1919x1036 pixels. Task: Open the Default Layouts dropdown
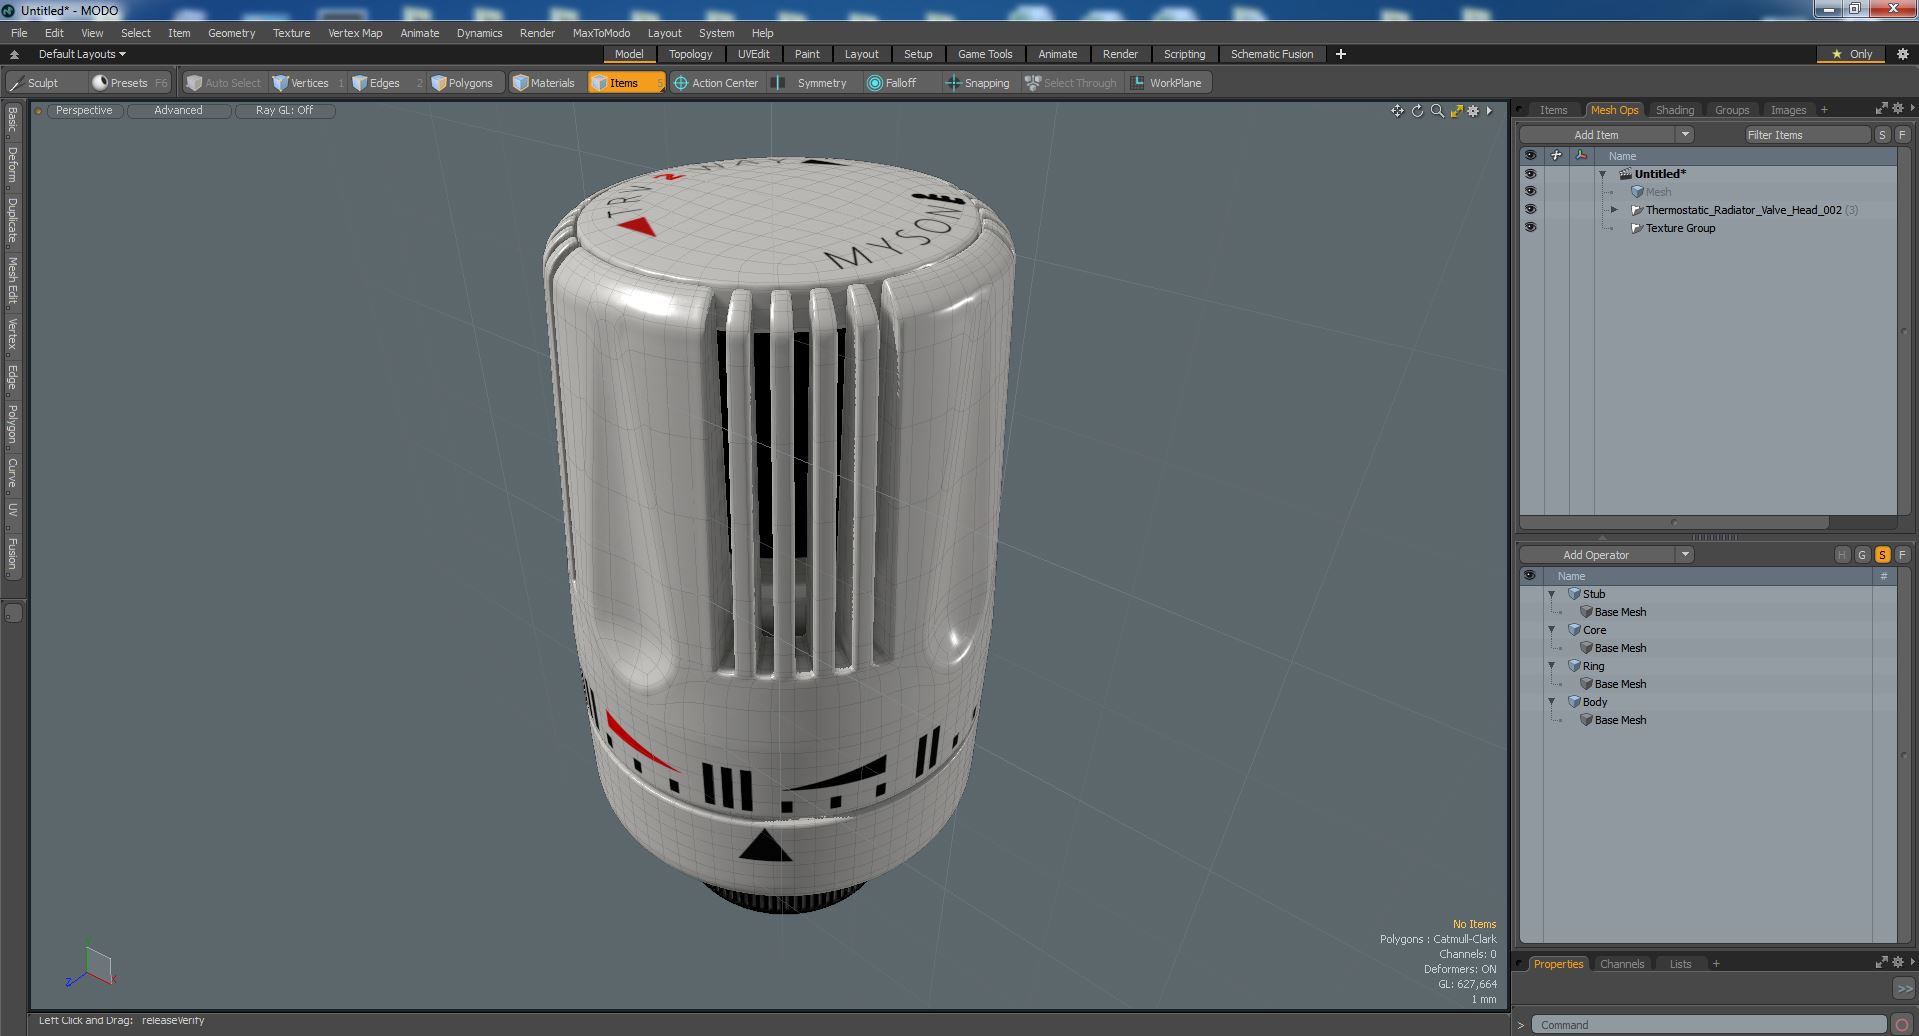click(x=82, y=54)
